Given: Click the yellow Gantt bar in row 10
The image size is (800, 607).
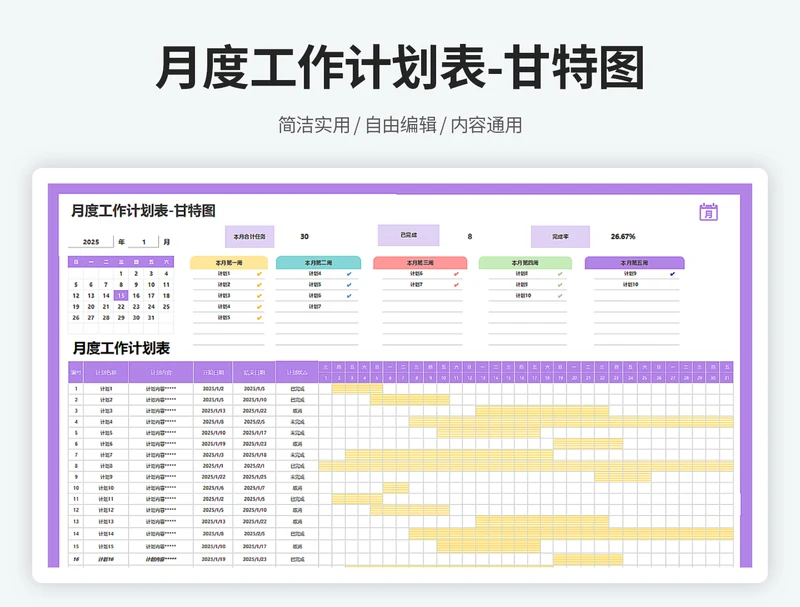Looking at the screenshot, I should [396, 488].
